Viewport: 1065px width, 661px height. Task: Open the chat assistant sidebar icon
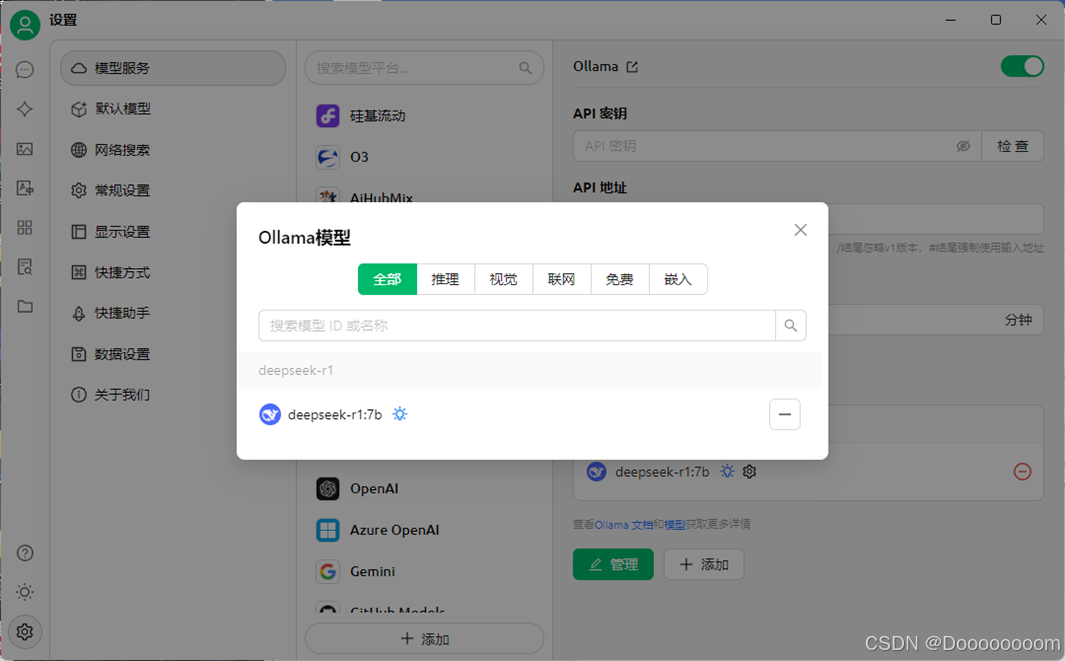pos(24,69)
